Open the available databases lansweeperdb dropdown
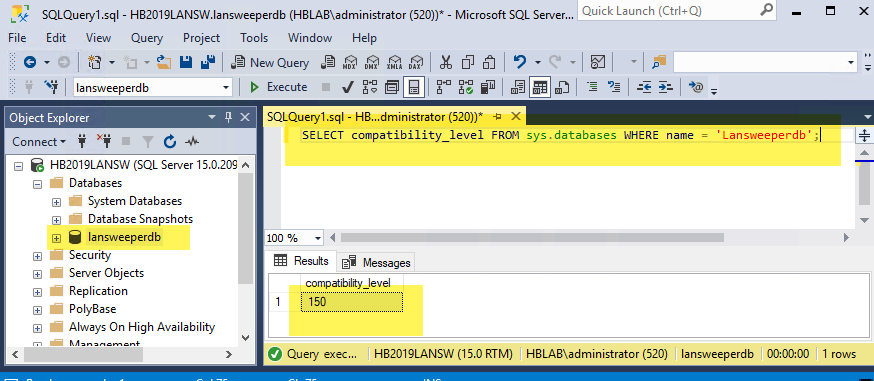Viewport: 874px width, 381px height. (226, 87)
